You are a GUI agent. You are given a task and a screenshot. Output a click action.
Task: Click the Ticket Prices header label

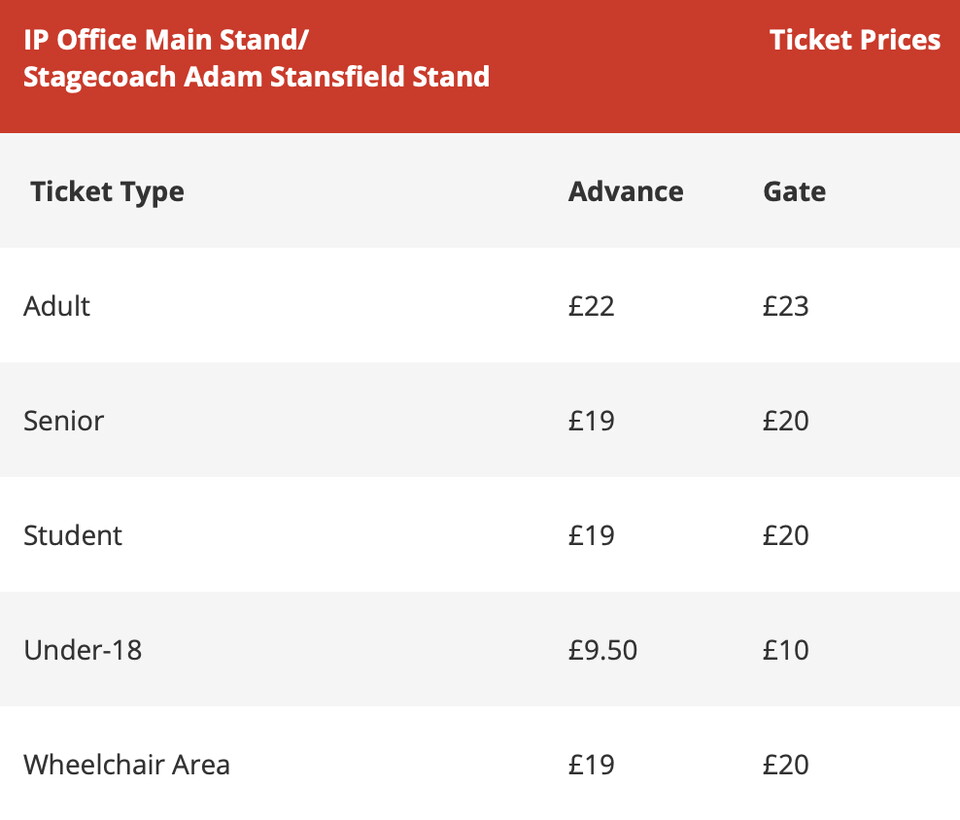pos(855,40)
